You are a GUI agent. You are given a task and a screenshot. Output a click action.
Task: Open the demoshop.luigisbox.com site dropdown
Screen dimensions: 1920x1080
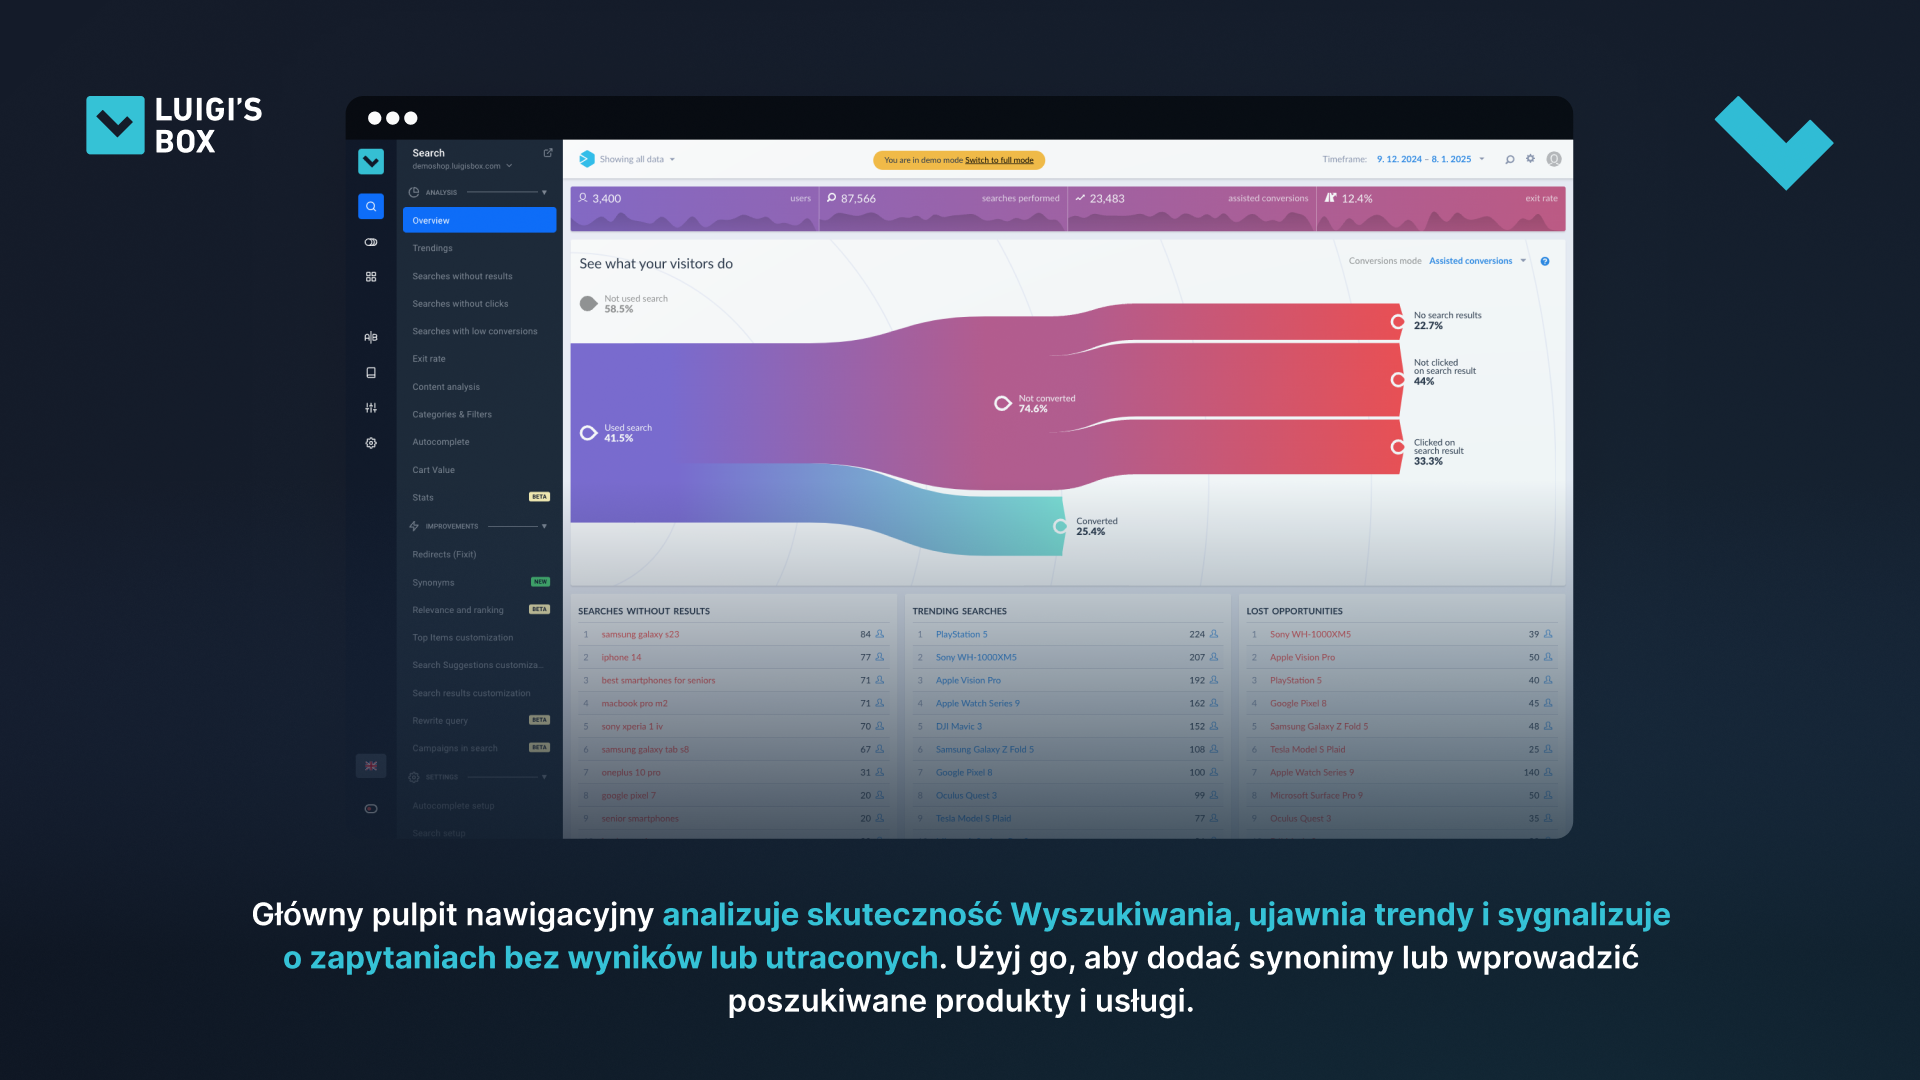pyautogui.click(x=462, y=166)
